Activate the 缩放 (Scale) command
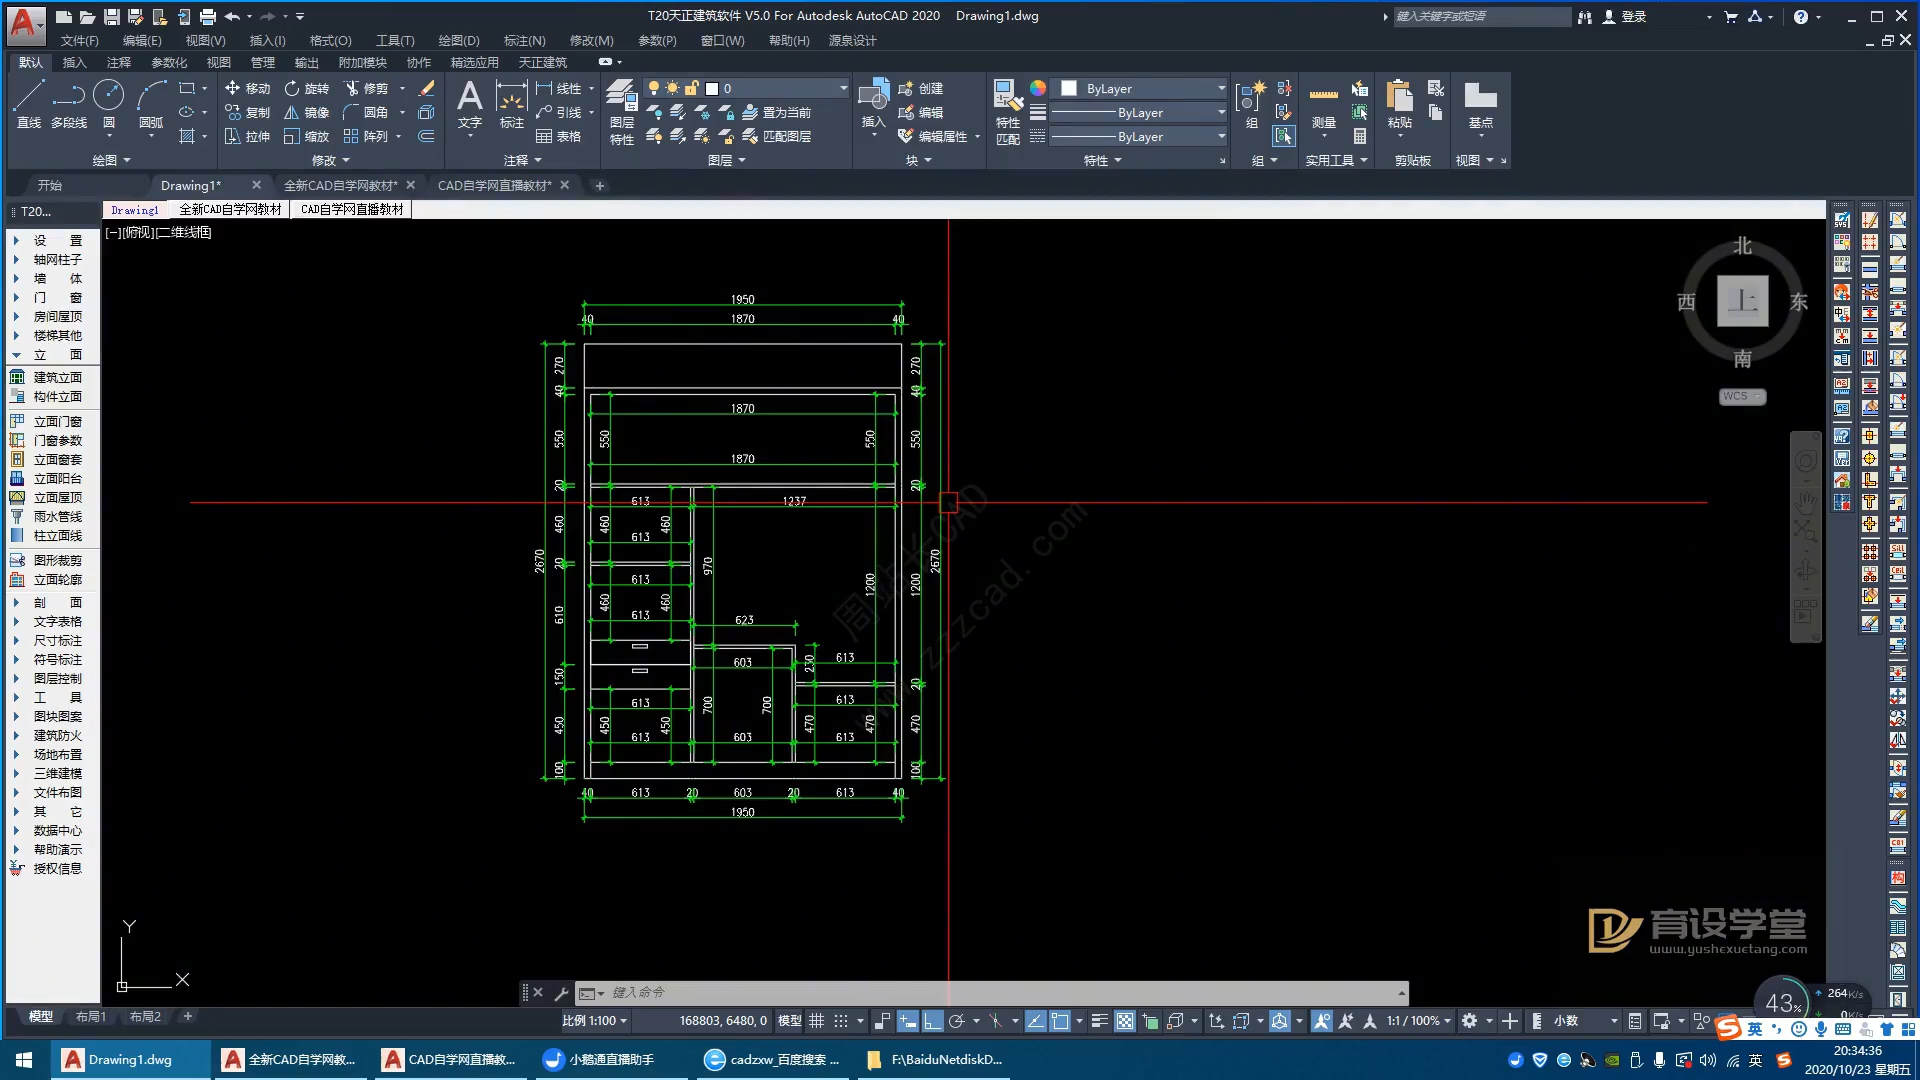This screenshot has height=1080, width=1920. point(306,136)
